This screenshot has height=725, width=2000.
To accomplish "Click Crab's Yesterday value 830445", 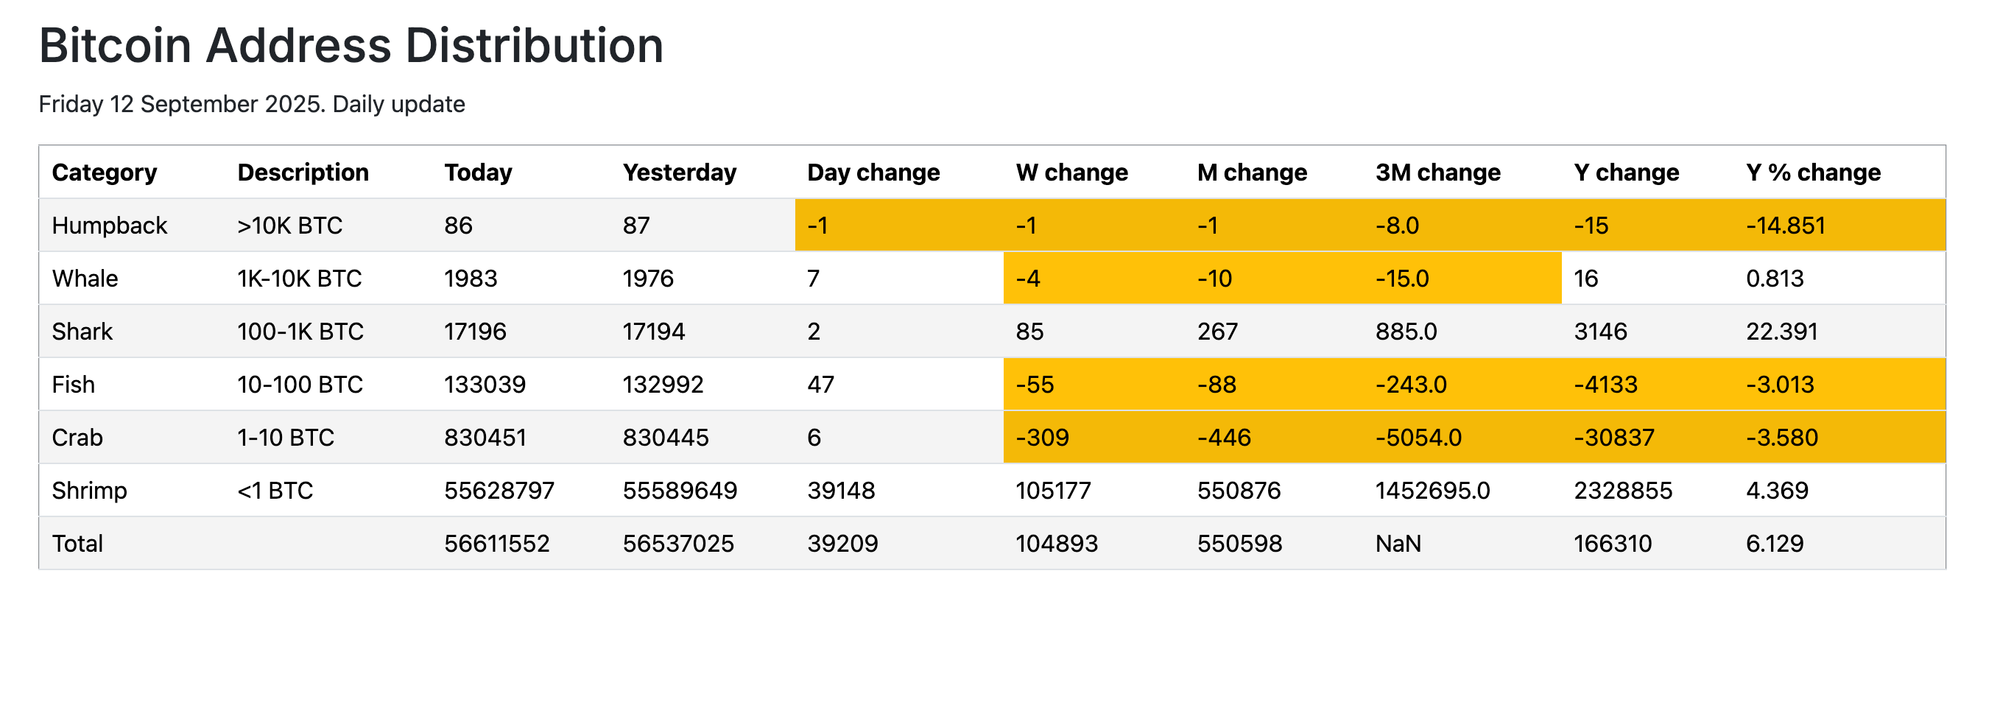I will tap(665, 438).
